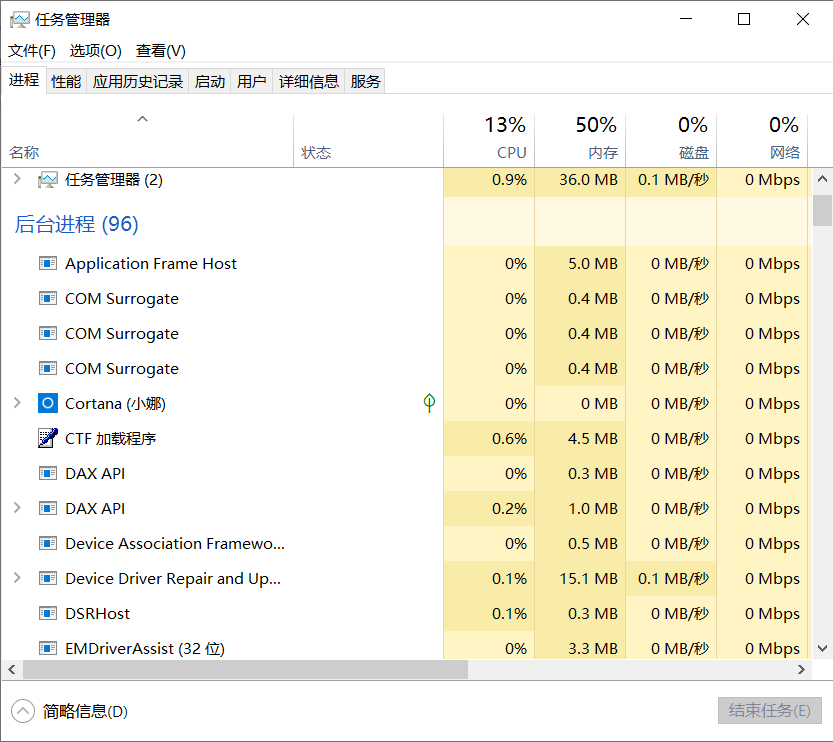Select the DSRHost process name
This screenshot has height=742, width=833.
point(97,613)
